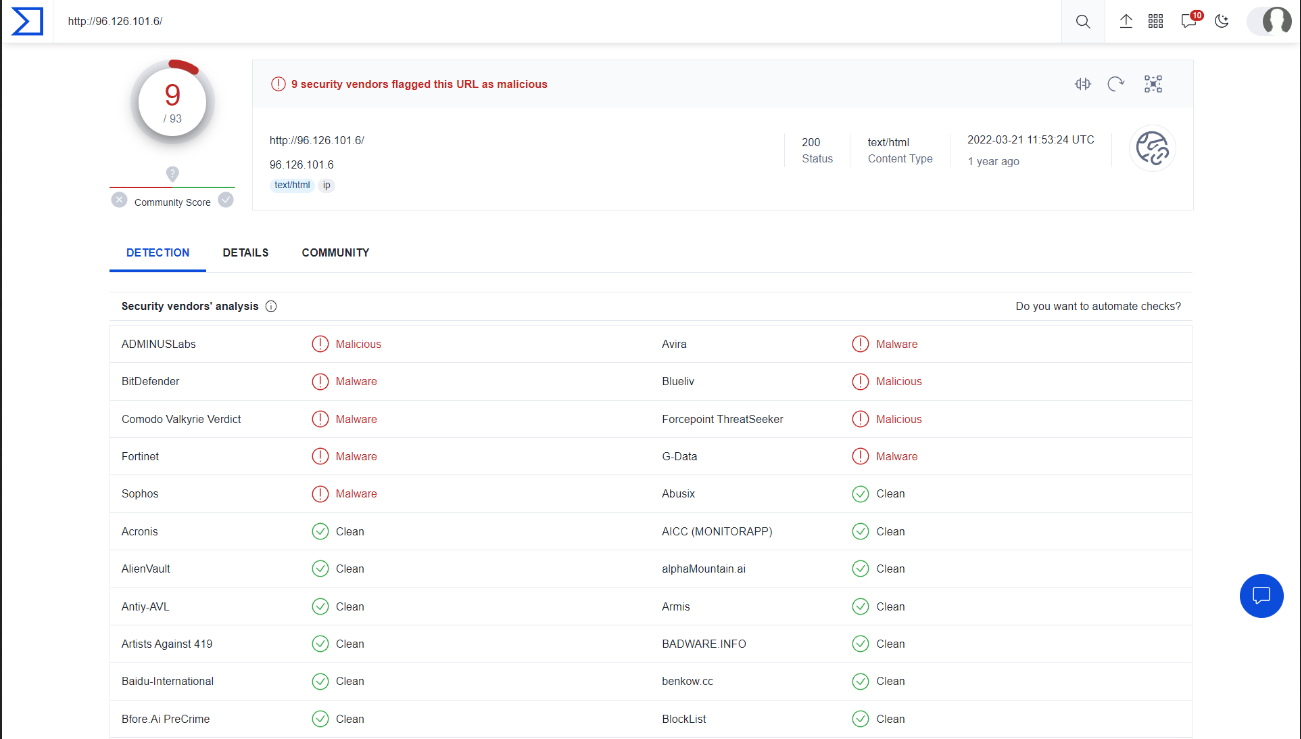Image resolution: width=1301 pixels, height=739 pixels.
Task: Select Armis vendor name
Action: (676, 606)
